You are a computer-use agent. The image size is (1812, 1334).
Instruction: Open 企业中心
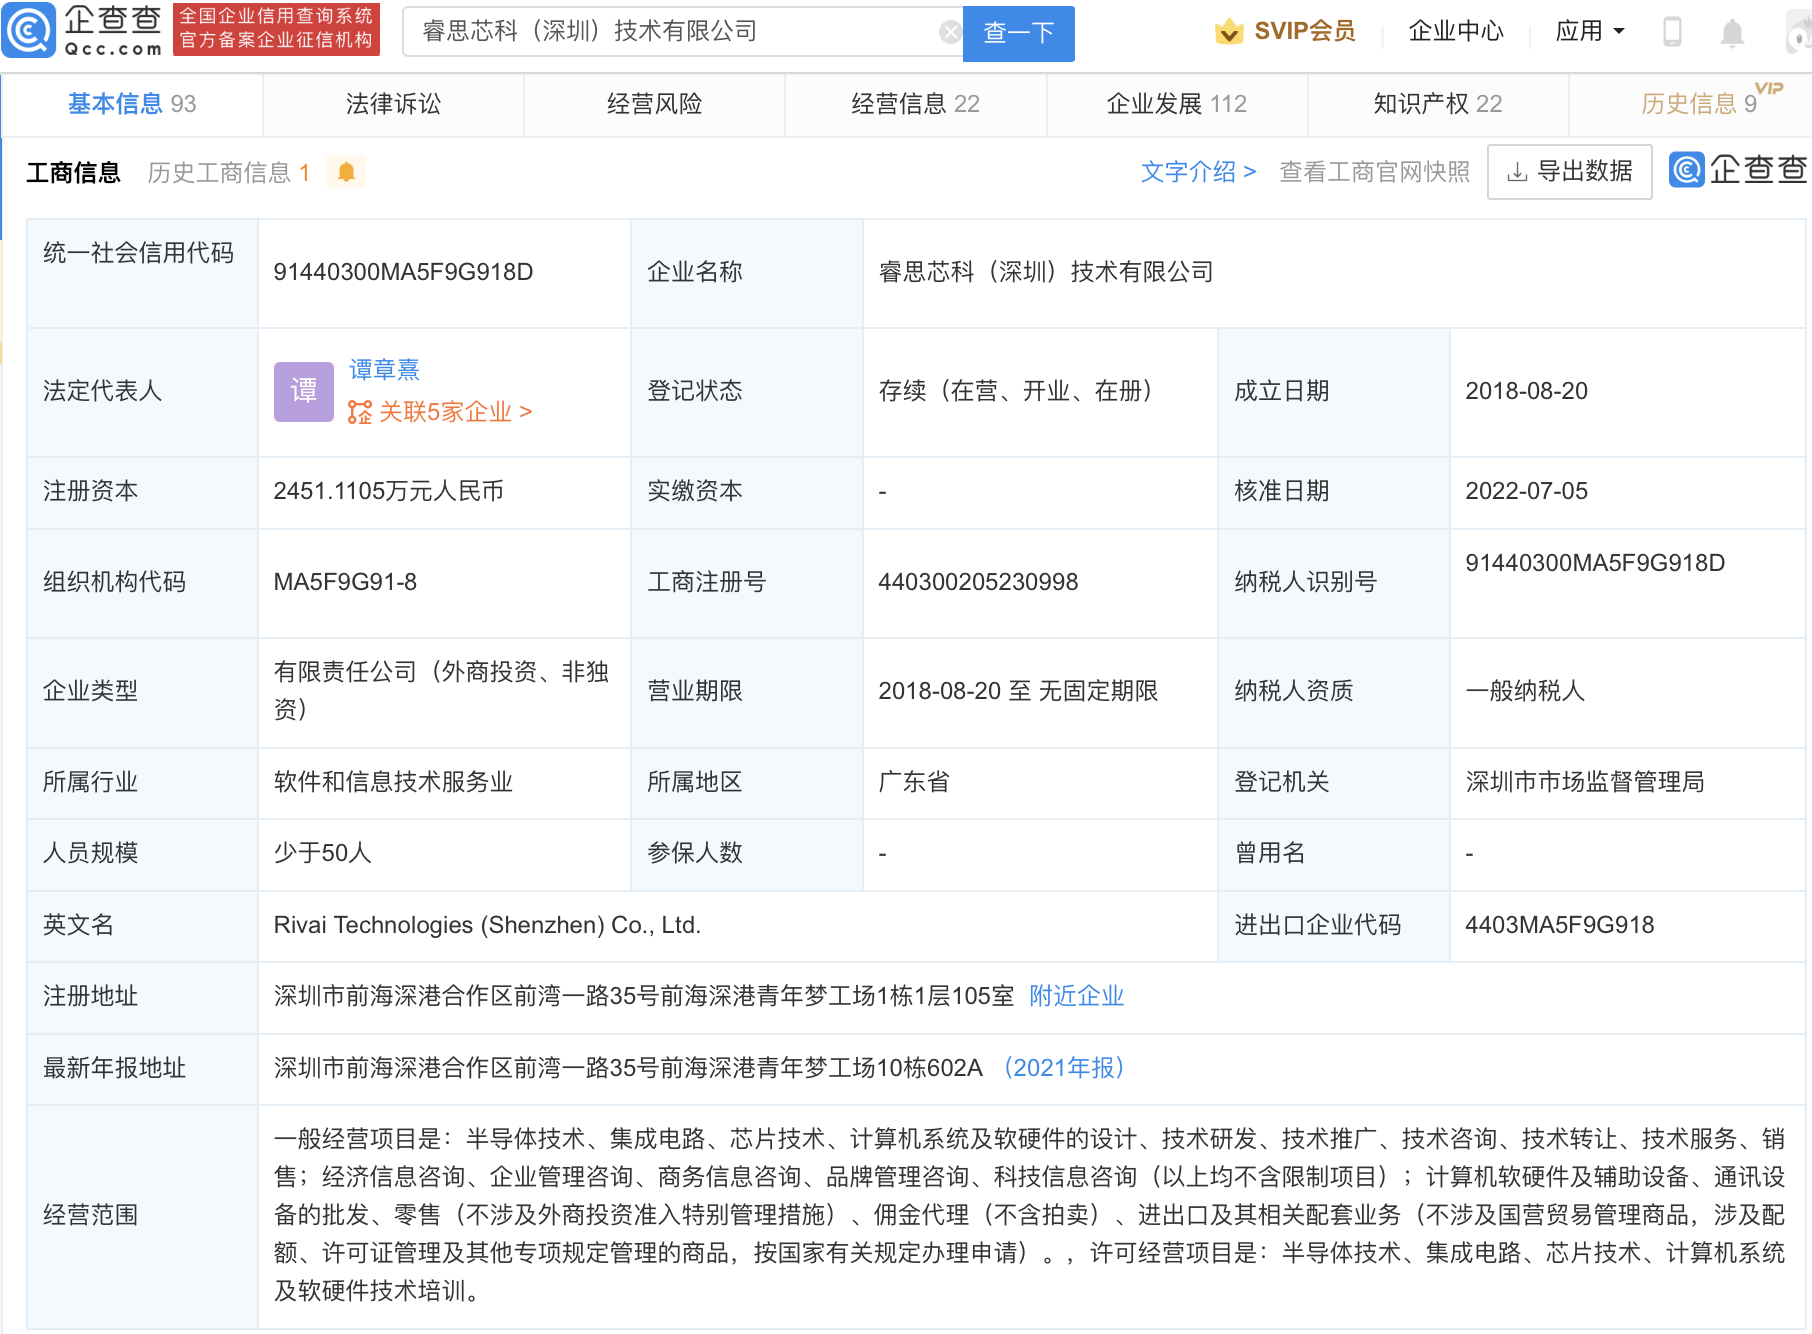tap(1455, 32)
